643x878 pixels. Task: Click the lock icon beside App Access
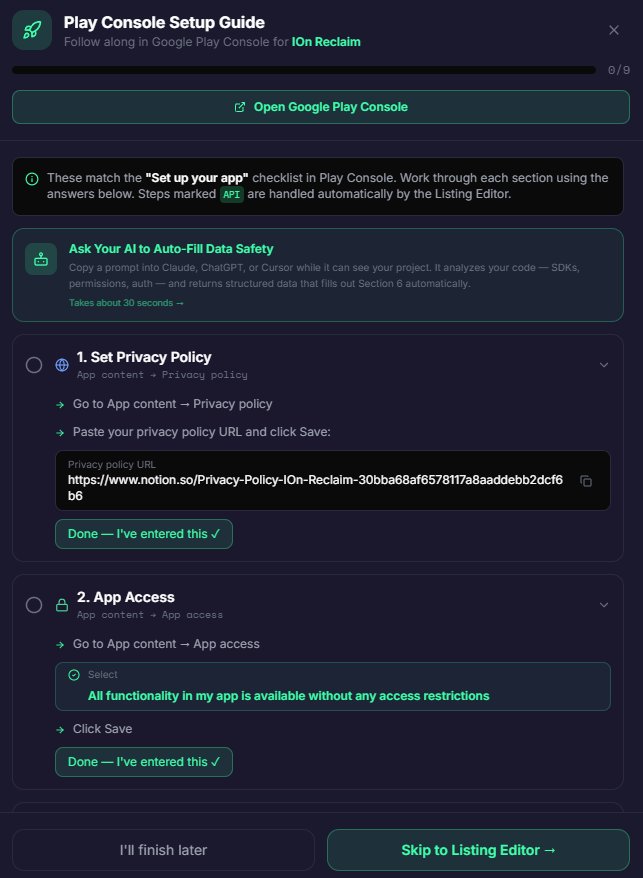[62, 605]
